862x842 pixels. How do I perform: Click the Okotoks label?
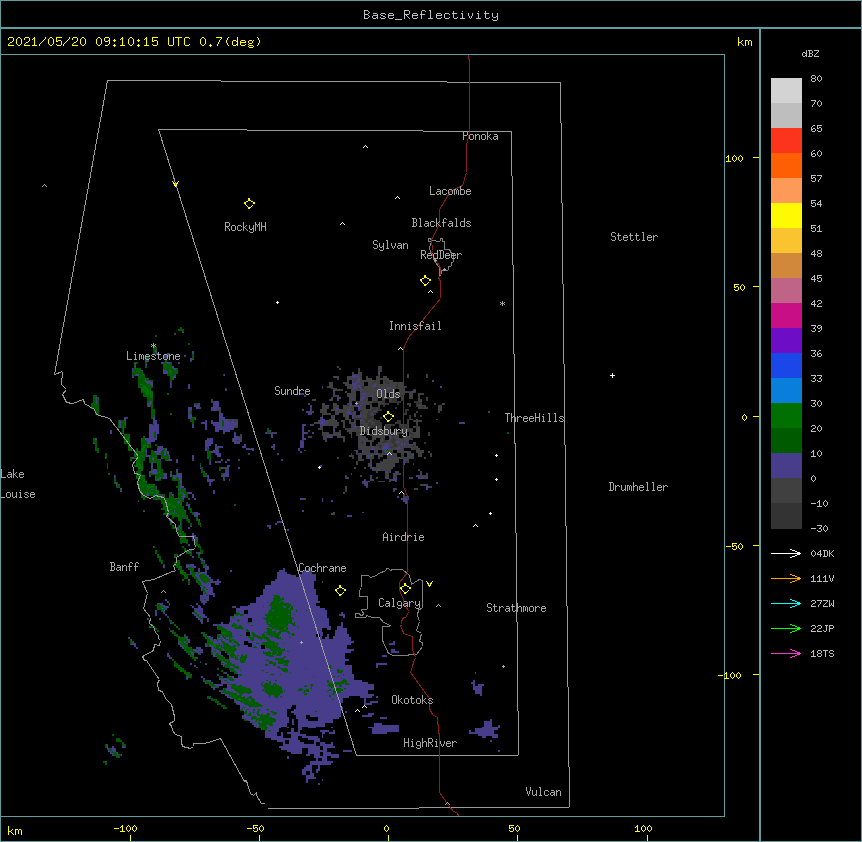(412, 700)
